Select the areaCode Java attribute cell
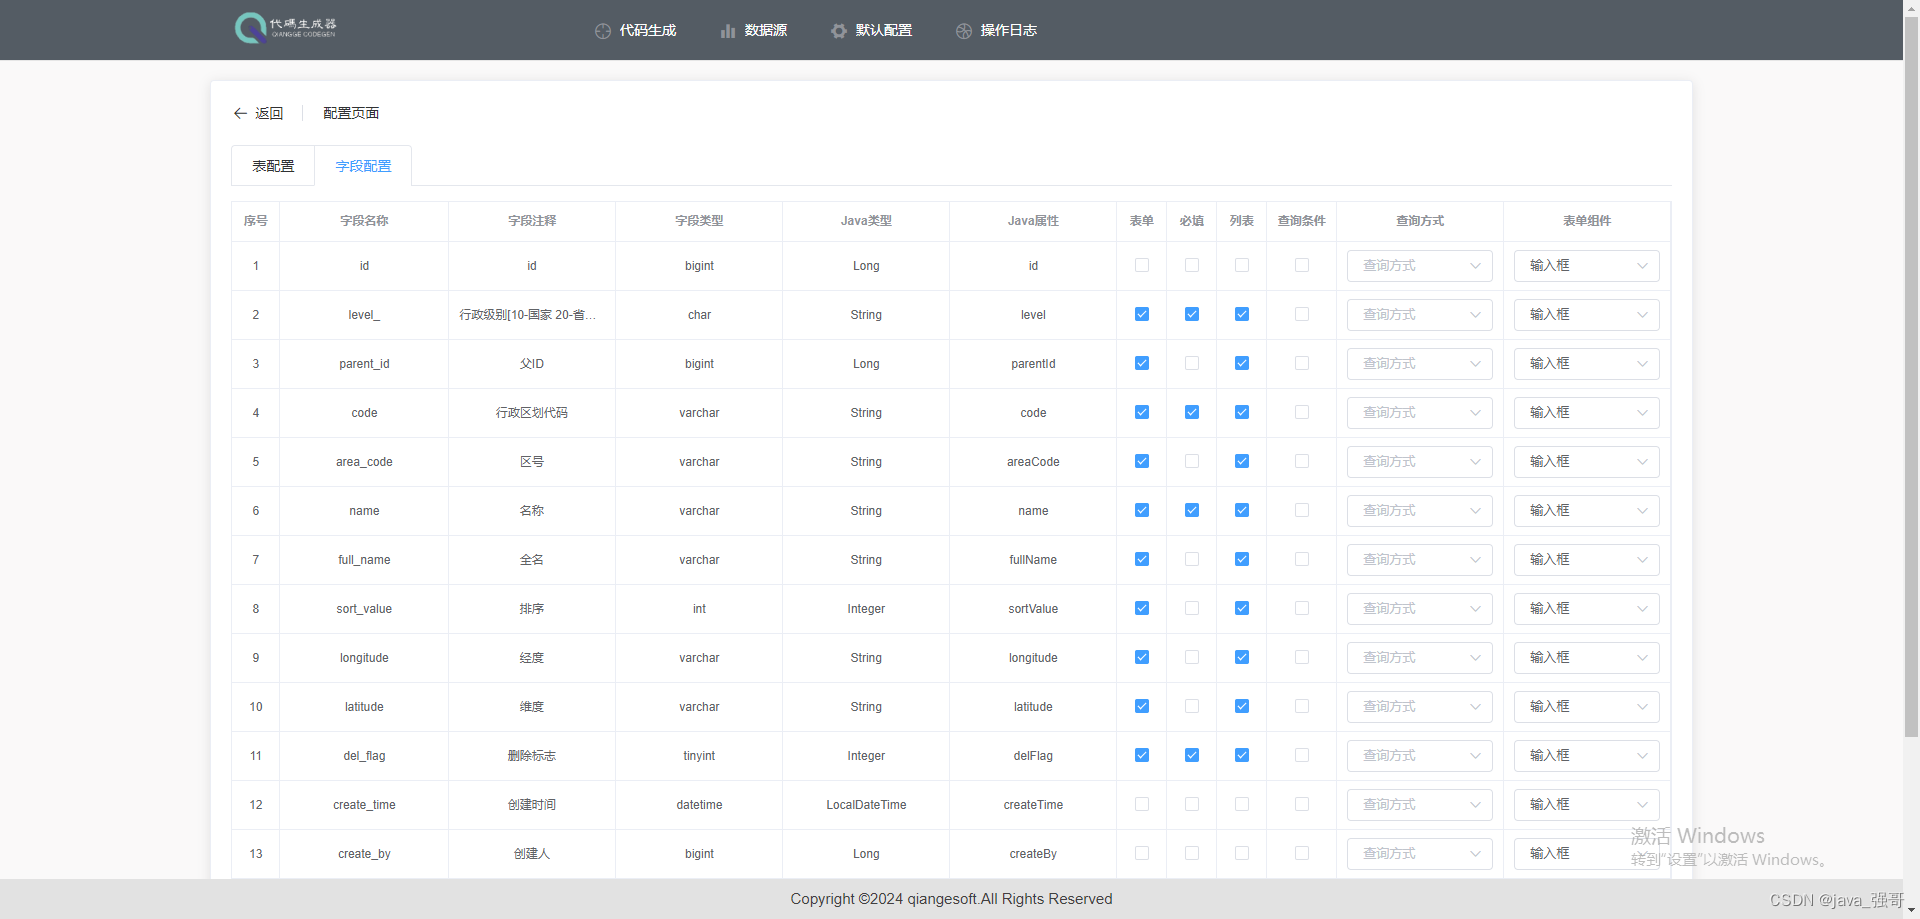Viewport: 1920px width, 919px height. (x=1033, y=462)
